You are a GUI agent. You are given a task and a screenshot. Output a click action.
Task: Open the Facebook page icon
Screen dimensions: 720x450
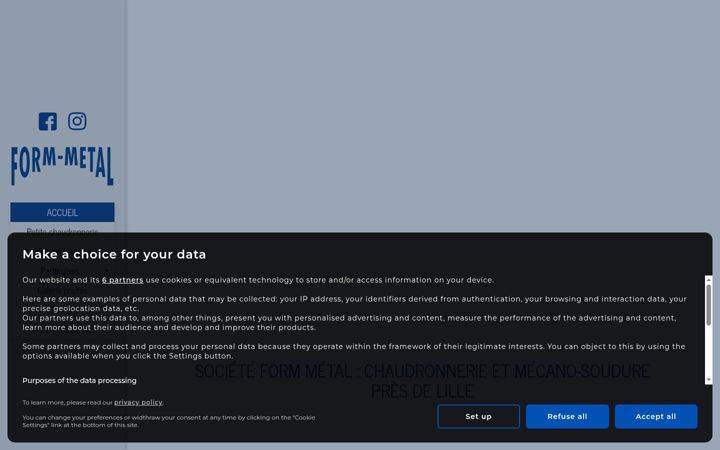48,121
